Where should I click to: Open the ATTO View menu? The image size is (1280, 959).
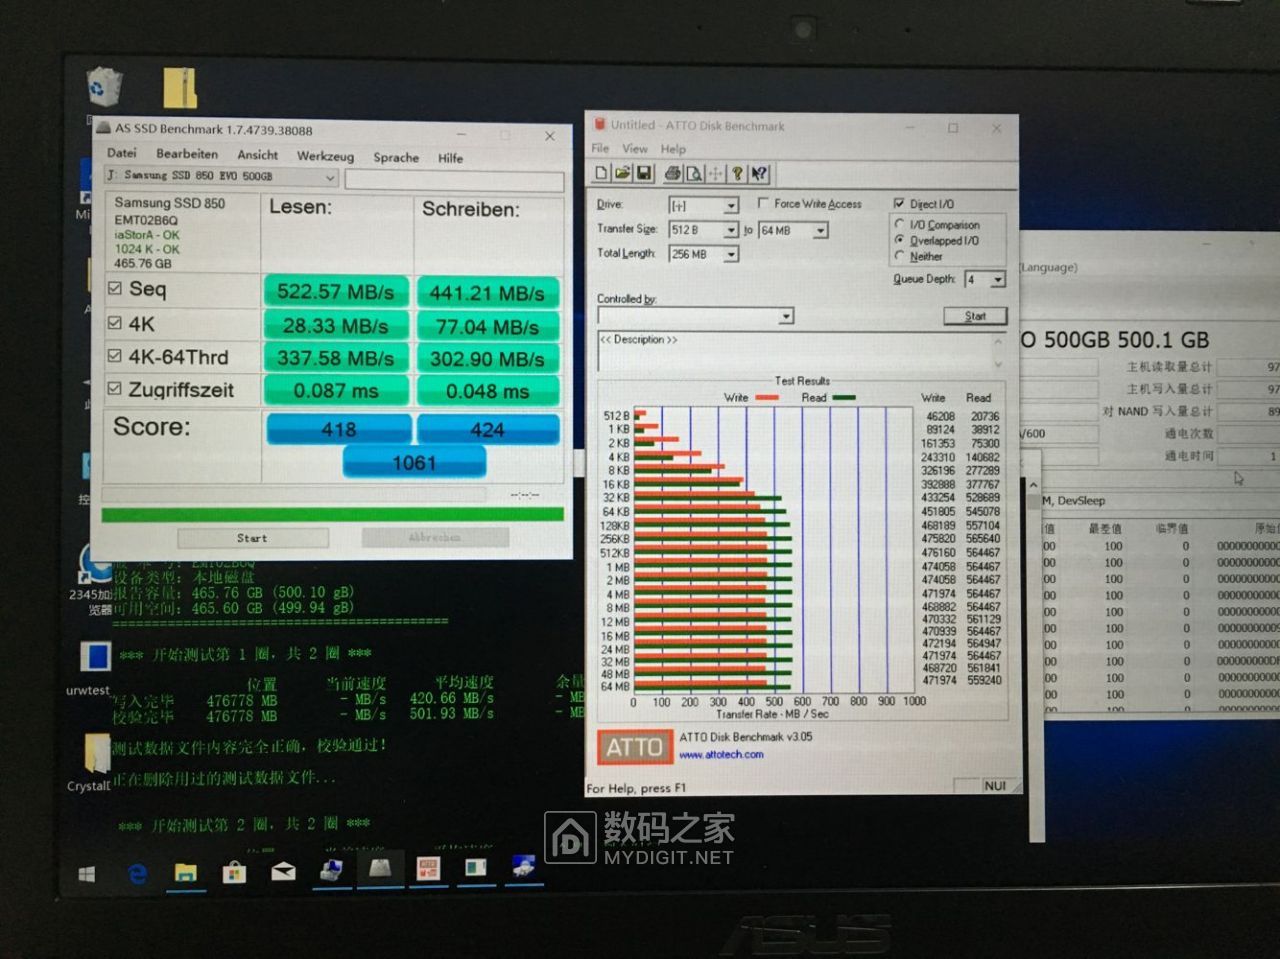coord(635,148)
